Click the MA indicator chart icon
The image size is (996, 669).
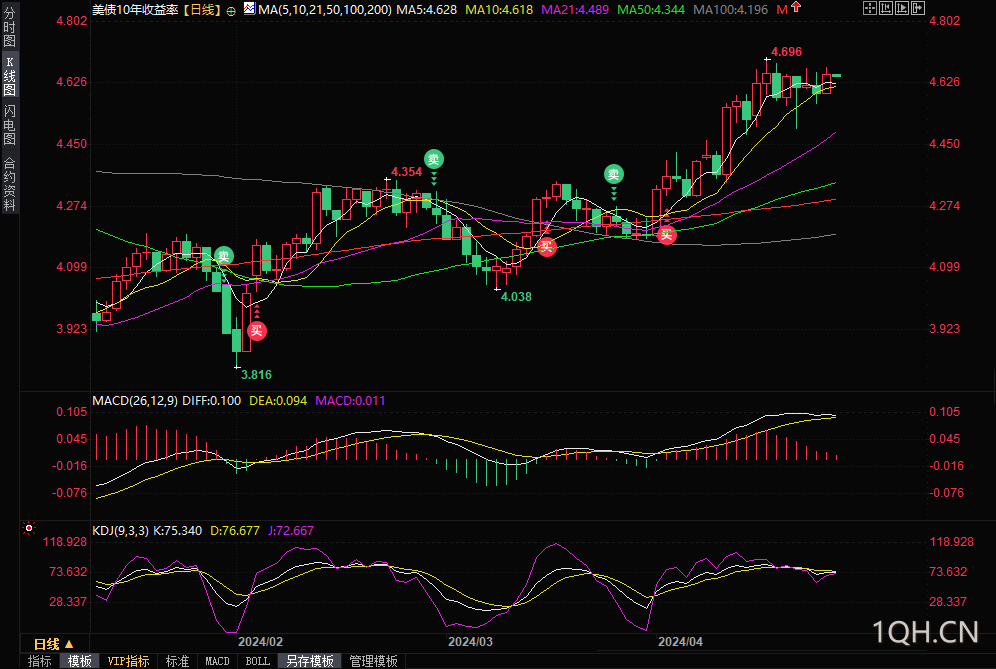click(x=249, y=9)
